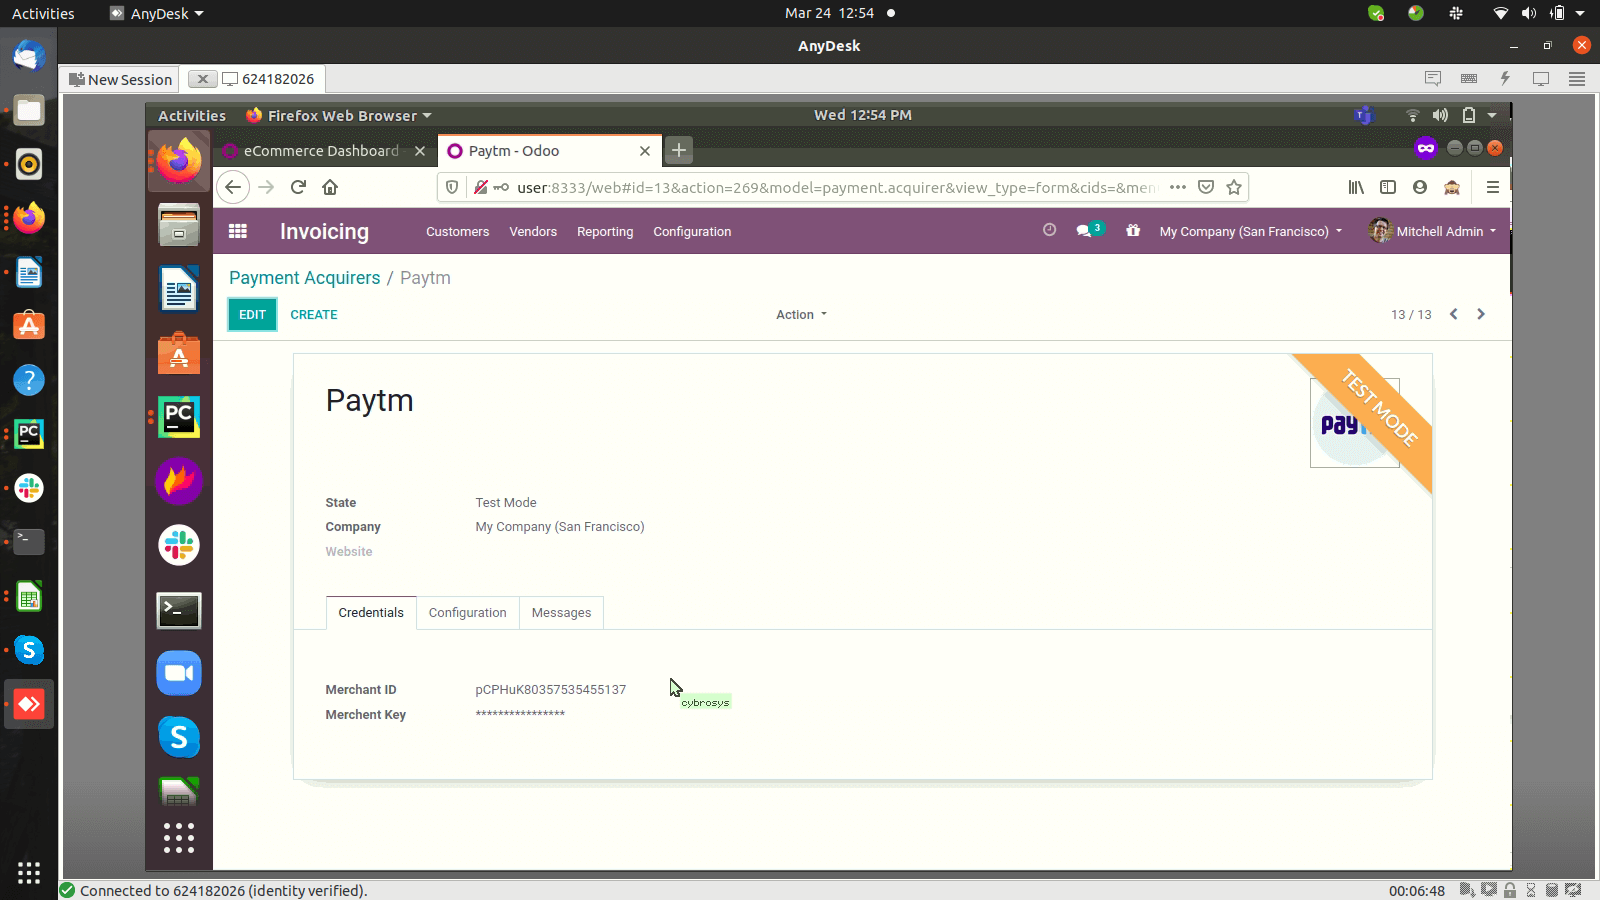Expand the Action dropdown

(802, 314)
